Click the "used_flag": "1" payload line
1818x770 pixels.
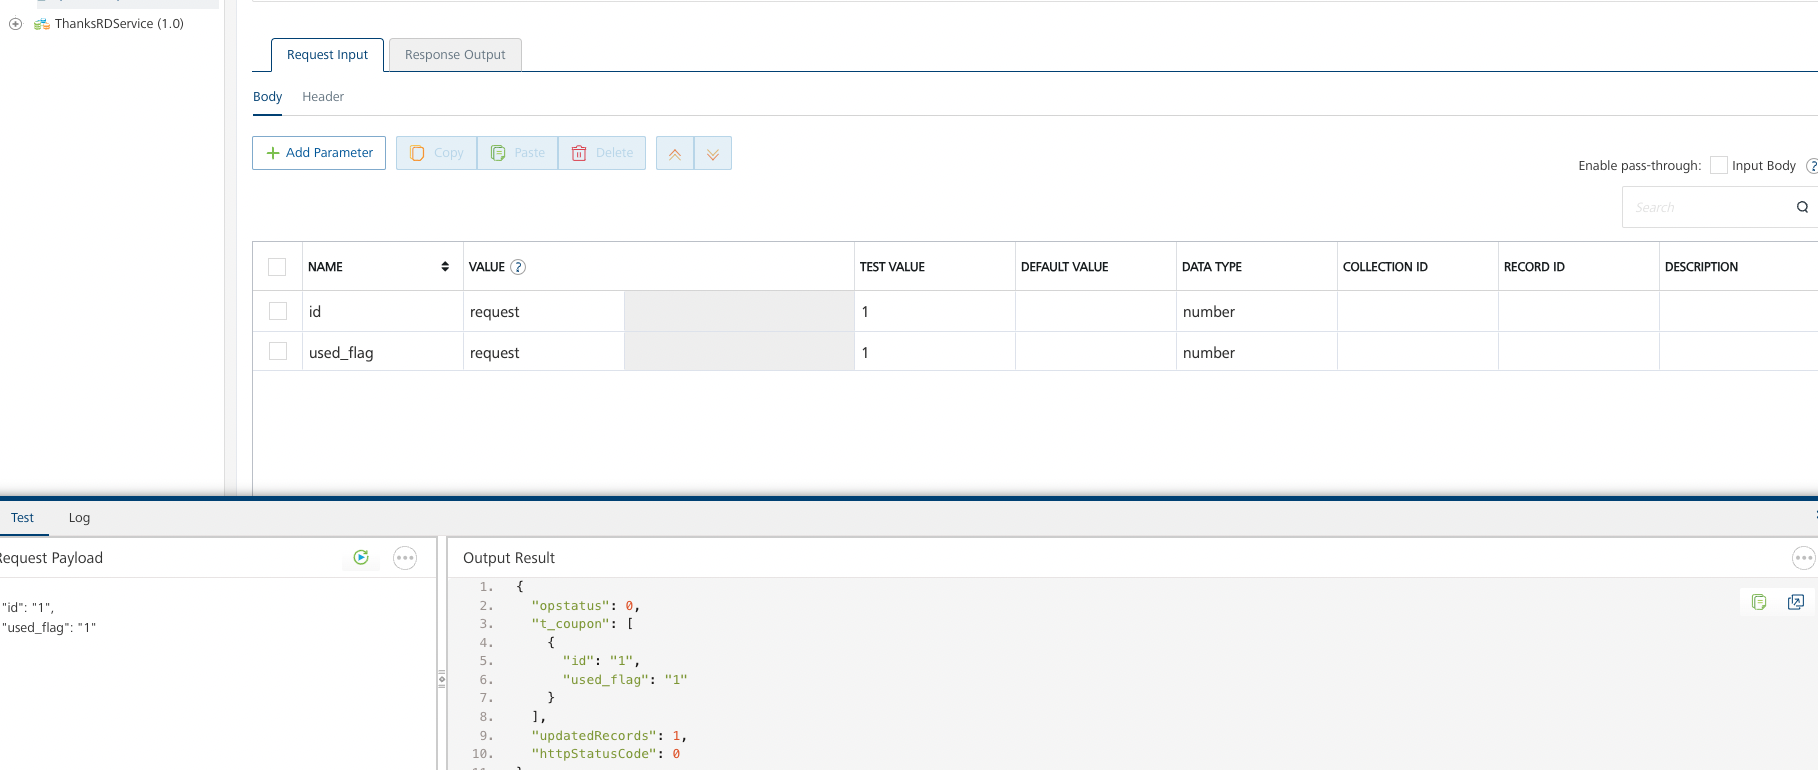(x=49, y=628)
